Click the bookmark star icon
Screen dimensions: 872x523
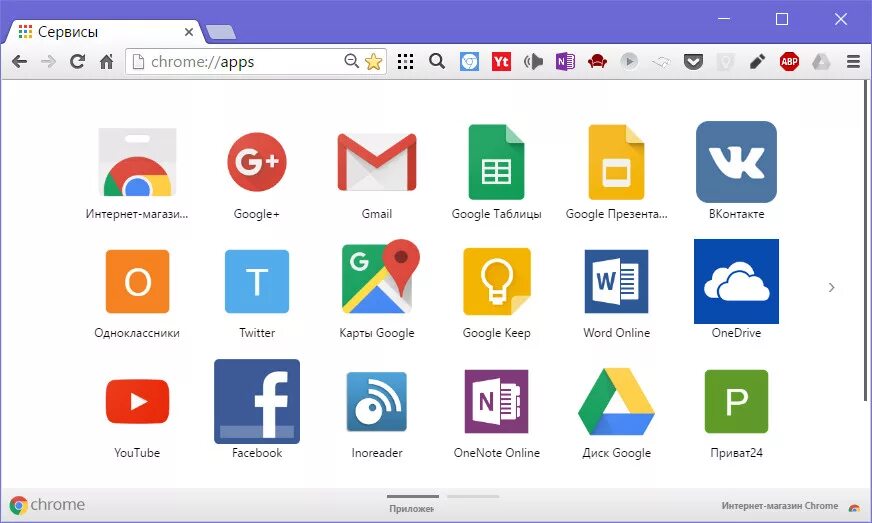(x=374, y=61)
